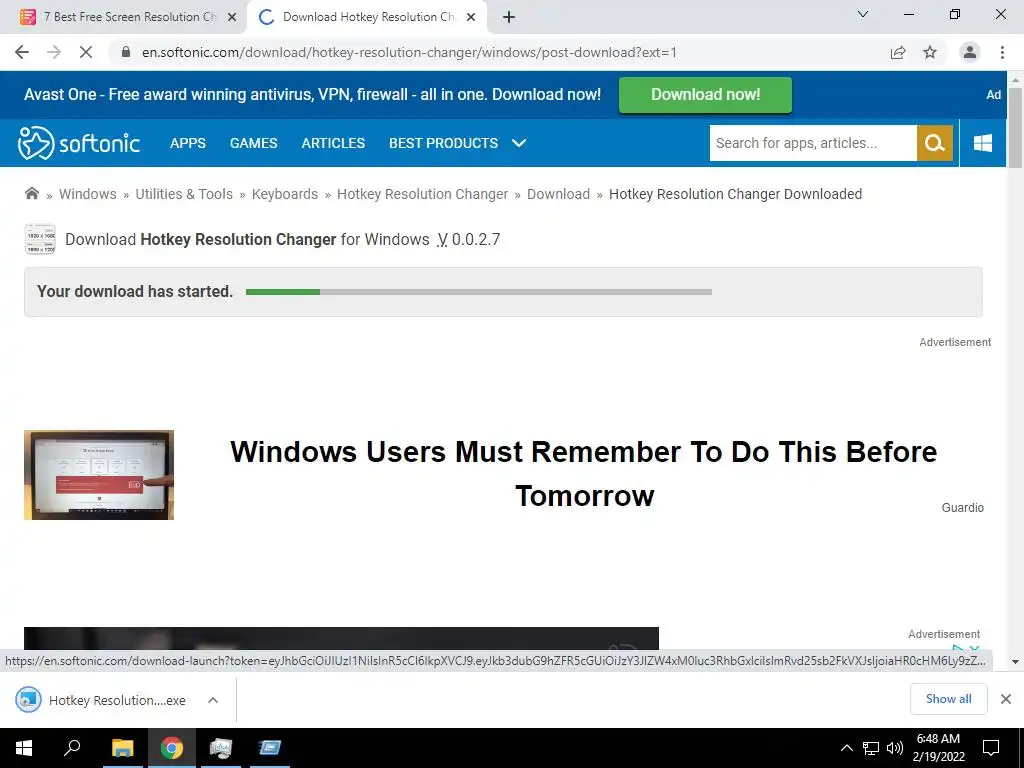Click the Softonic logo

click(79, 143)
